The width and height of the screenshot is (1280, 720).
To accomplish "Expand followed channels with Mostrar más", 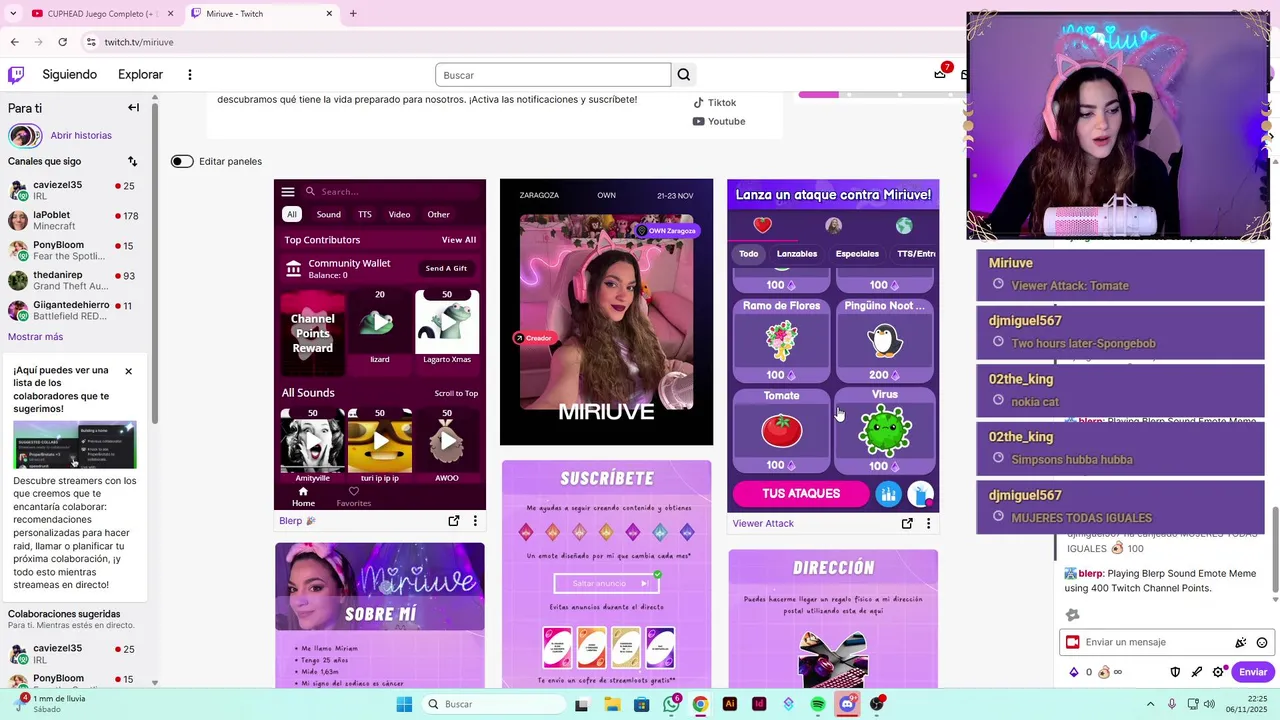I will 35,336.
